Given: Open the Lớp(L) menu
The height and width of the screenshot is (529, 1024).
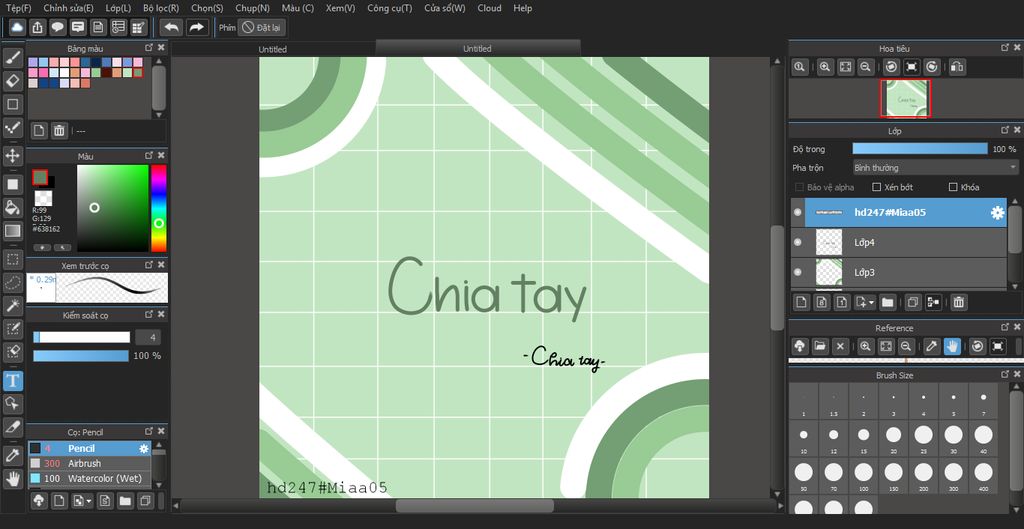Looking at the screenshot, I should [x=118, y=8].
